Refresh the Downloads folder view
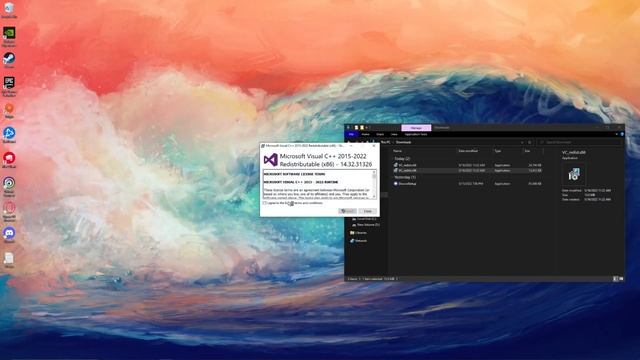Image resolution: width=640 pixels, height=360 pixels. [529, 142]
